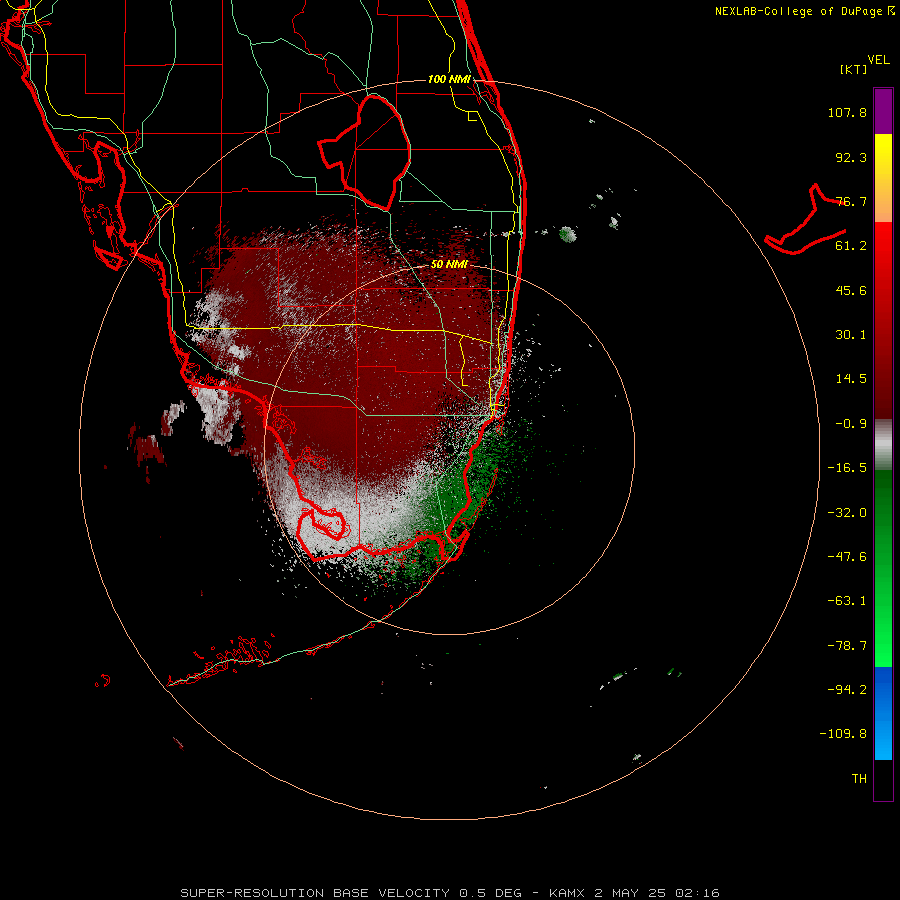Select the 76.7 legend value
Viewport: 900px width, 900px height.
pos(851,201)
